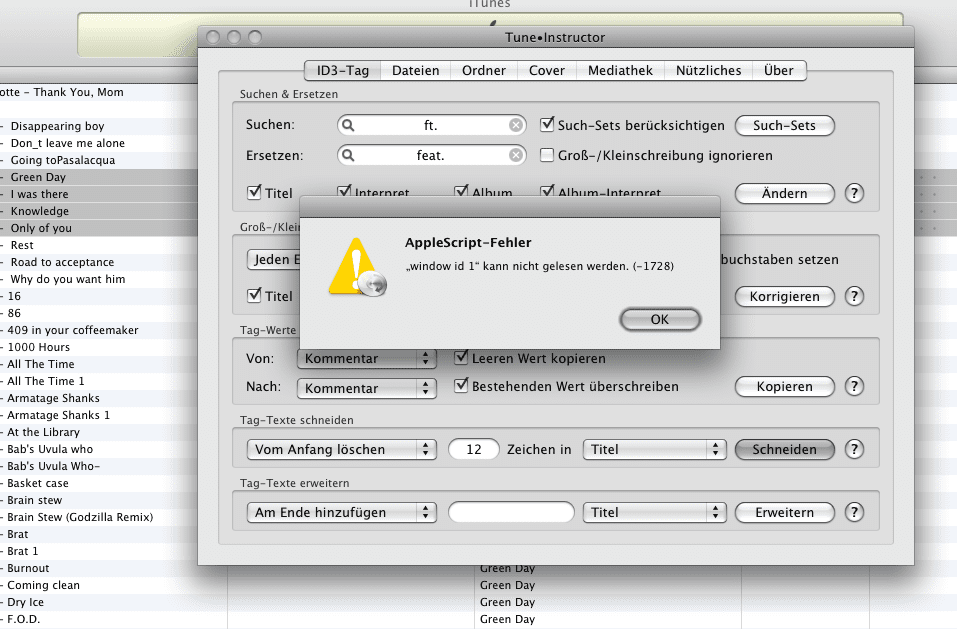957x629 pixels.
Task: Click the Such-Sets button
Action: [x=784, y=126]
